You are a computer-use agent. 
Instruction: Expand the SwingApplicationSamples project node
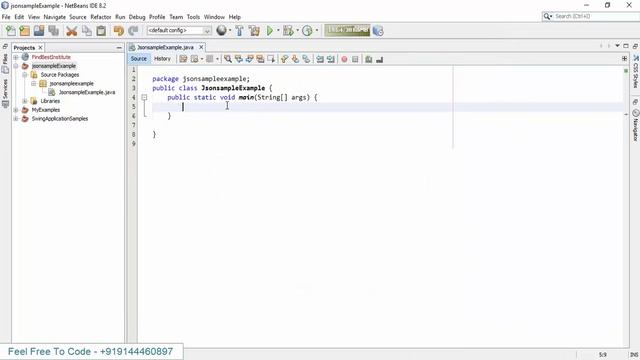click(x=16, y=119)
